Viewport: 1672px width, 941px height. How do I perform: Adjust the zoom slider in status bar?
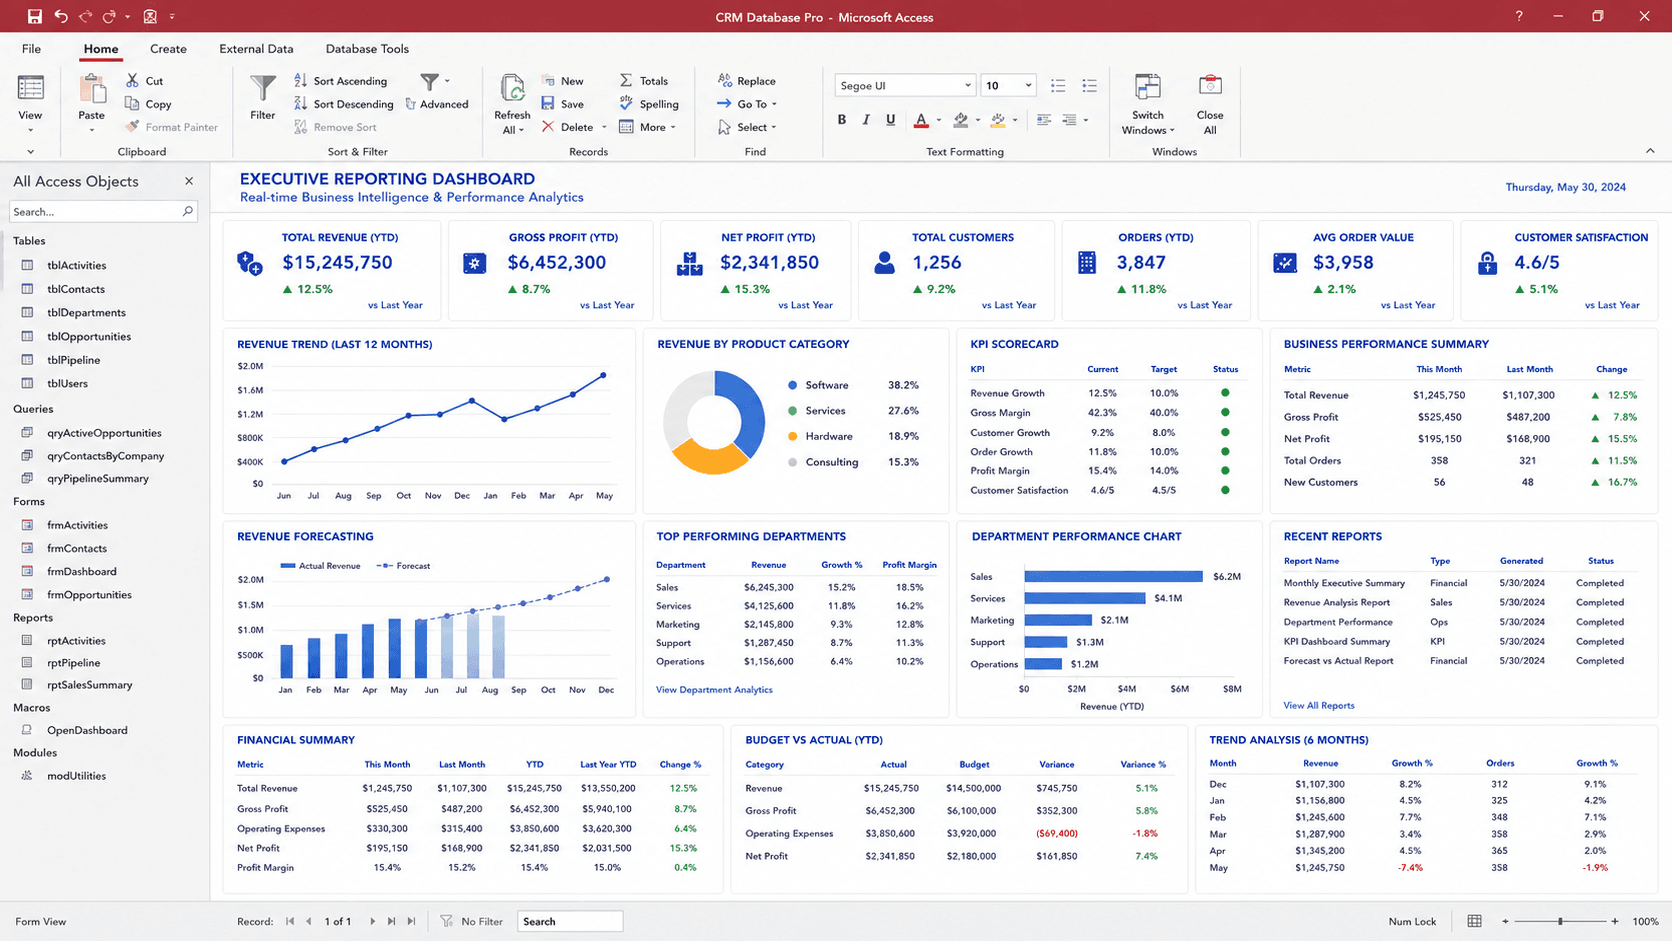pos(1560,921)
